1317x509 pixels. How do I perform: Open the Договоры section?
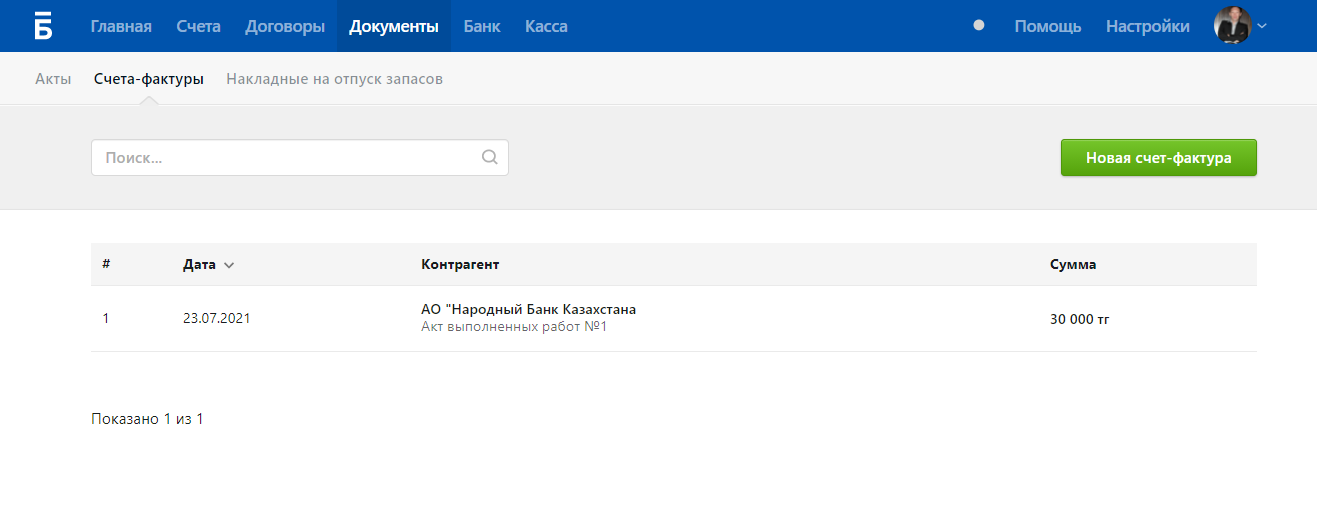[285, 26]
